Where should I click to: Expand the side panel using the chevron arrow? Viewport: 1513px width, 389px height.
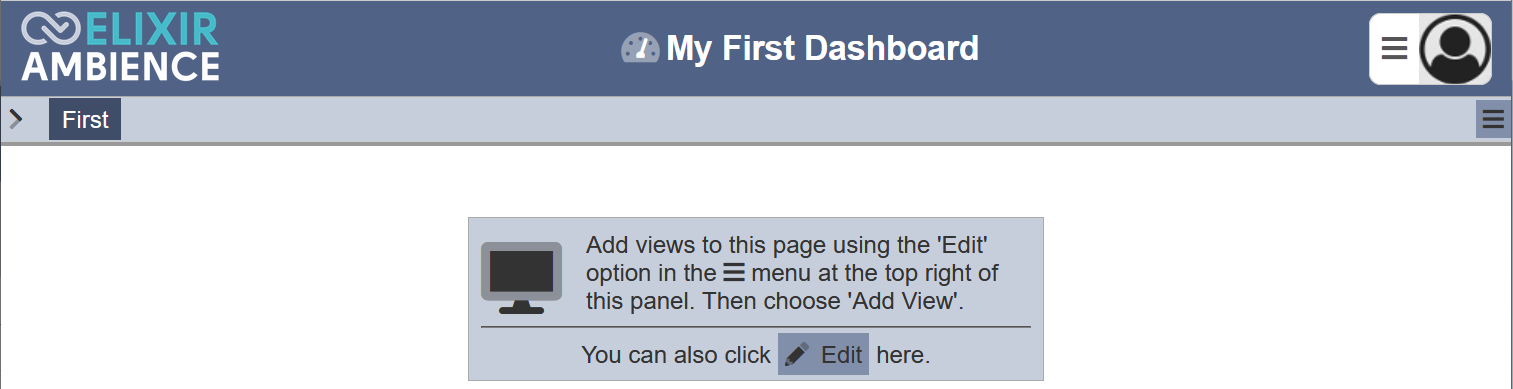pos(15,119)
